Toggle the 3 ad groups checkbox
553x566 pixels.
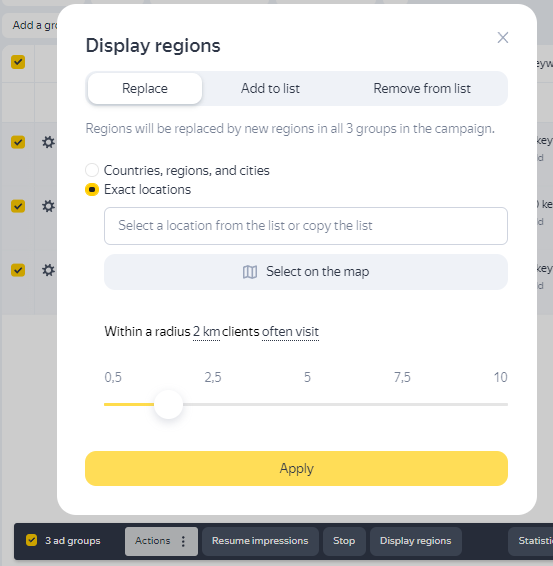[31, 540]
